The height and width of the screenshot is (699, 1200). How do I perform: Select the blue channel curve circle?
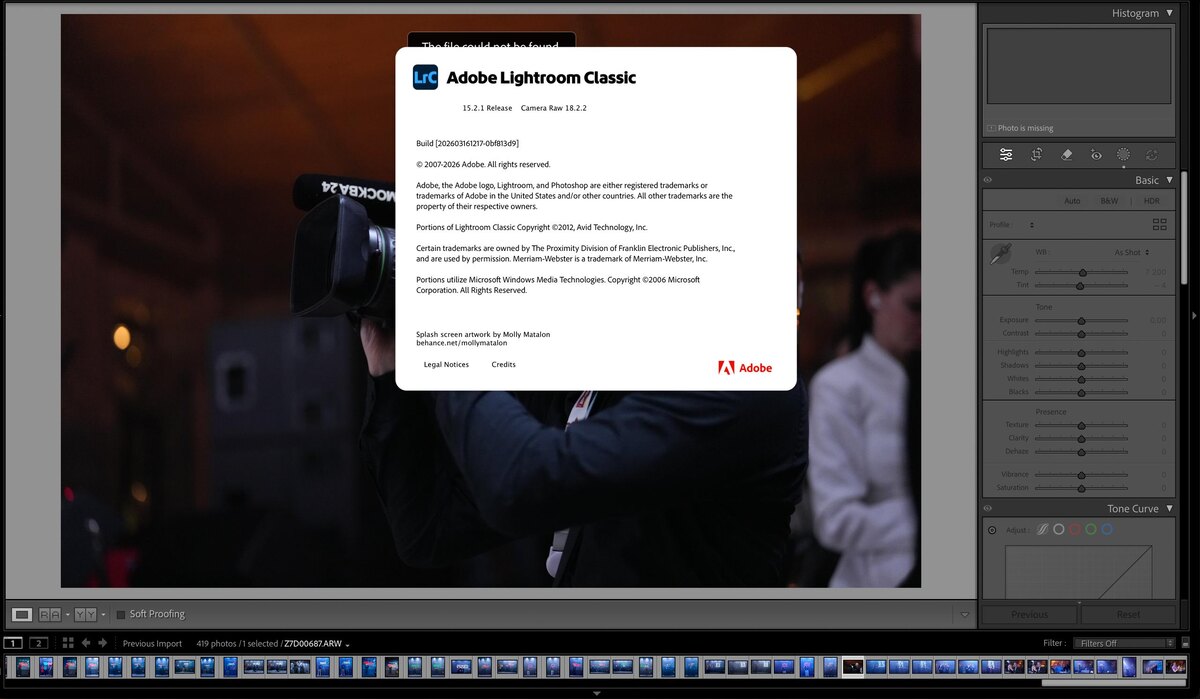(1107, 529)
